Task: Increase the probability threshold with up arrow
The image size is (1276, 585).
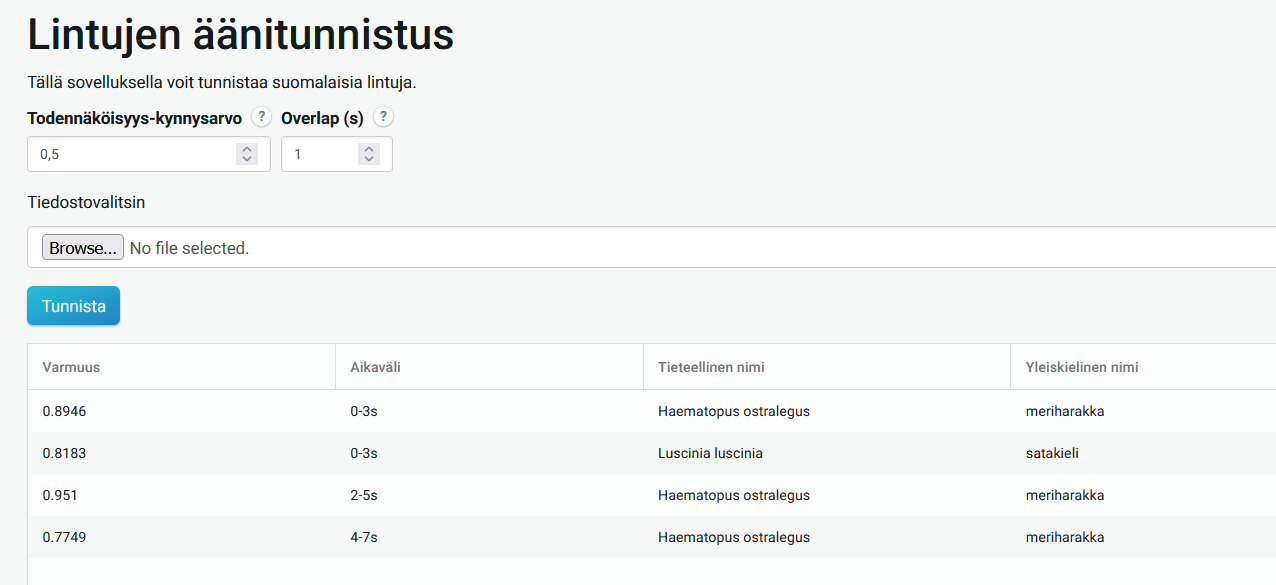Action: tap(247, 149)
